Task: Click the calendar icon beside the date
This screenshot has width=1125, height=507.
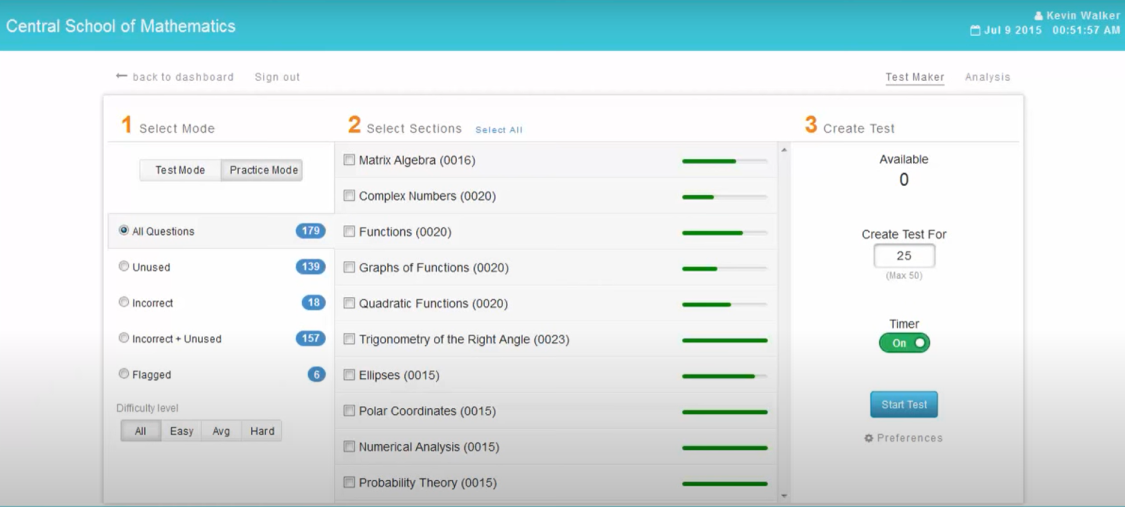Action: [x=975, y=31]
